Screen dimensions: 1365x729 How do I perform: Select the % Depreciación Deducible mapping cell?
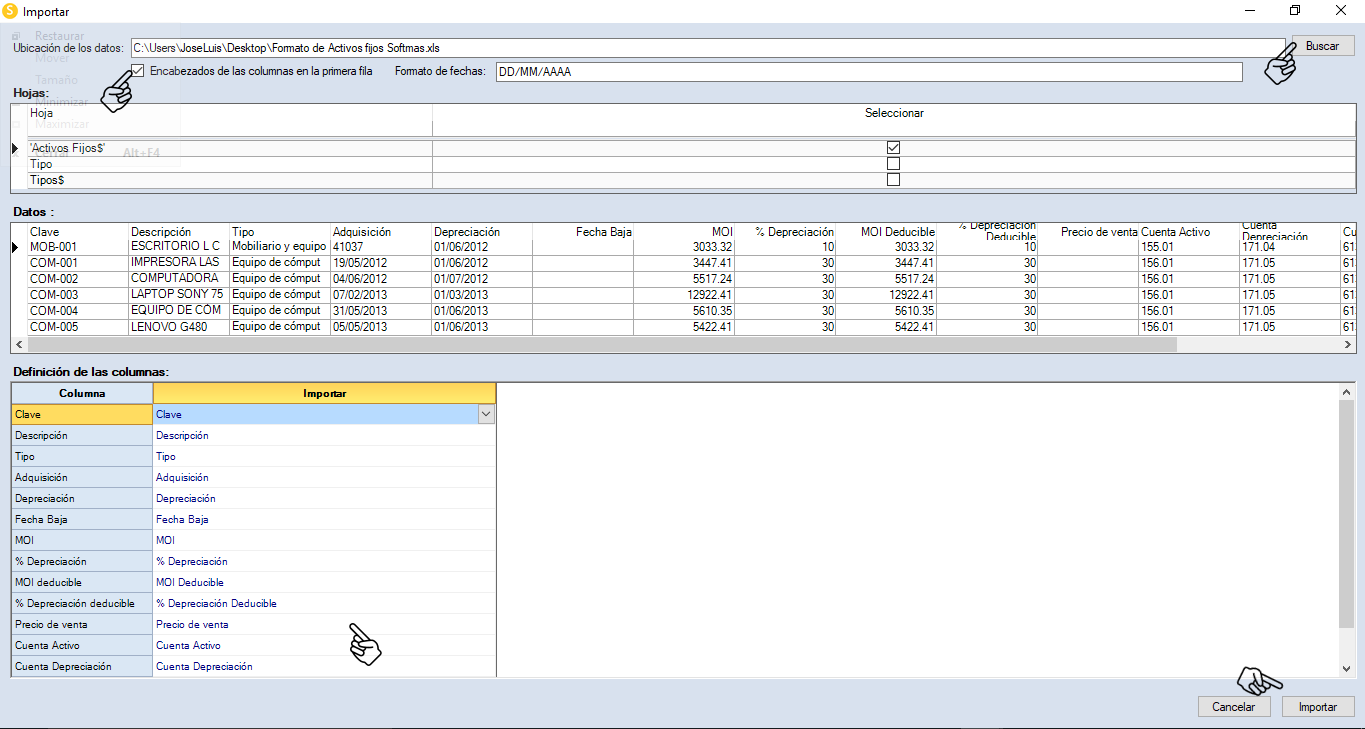coord(324,603)
